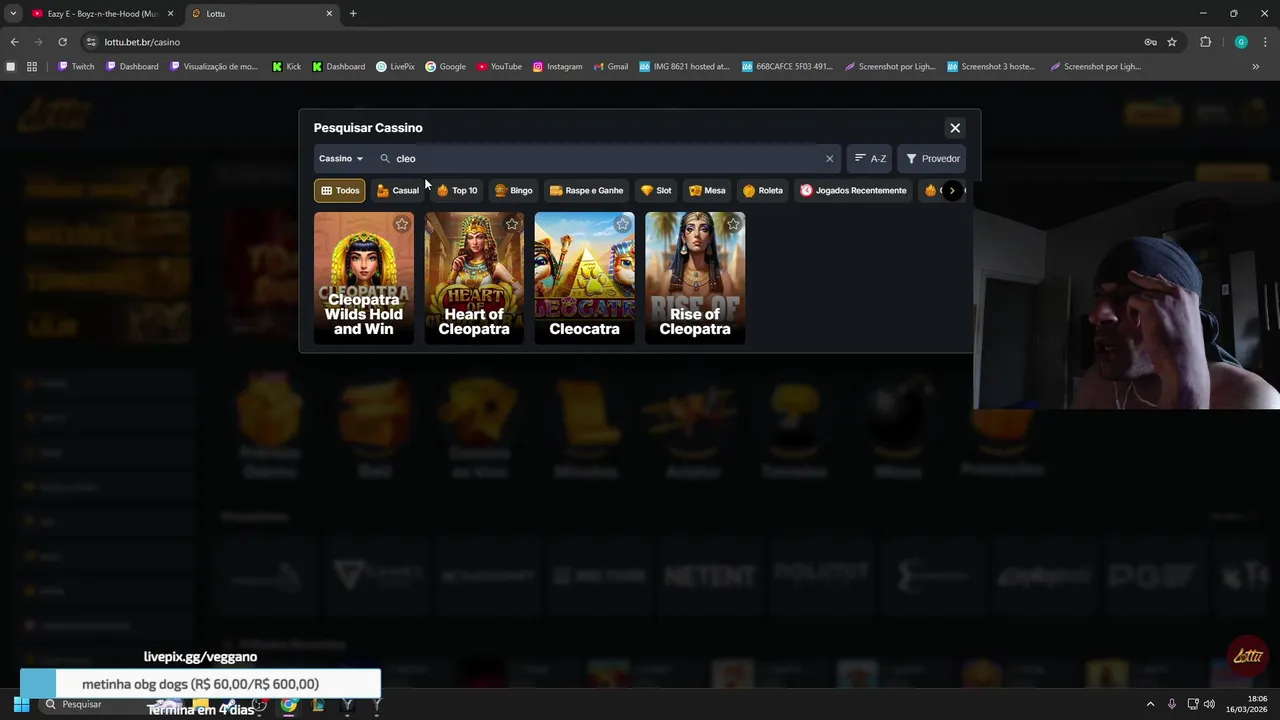The height and width of the screenshot is (720, 1280).
Task: Close the Pesquisar Cassino search dialog
Action: point(955,128)
